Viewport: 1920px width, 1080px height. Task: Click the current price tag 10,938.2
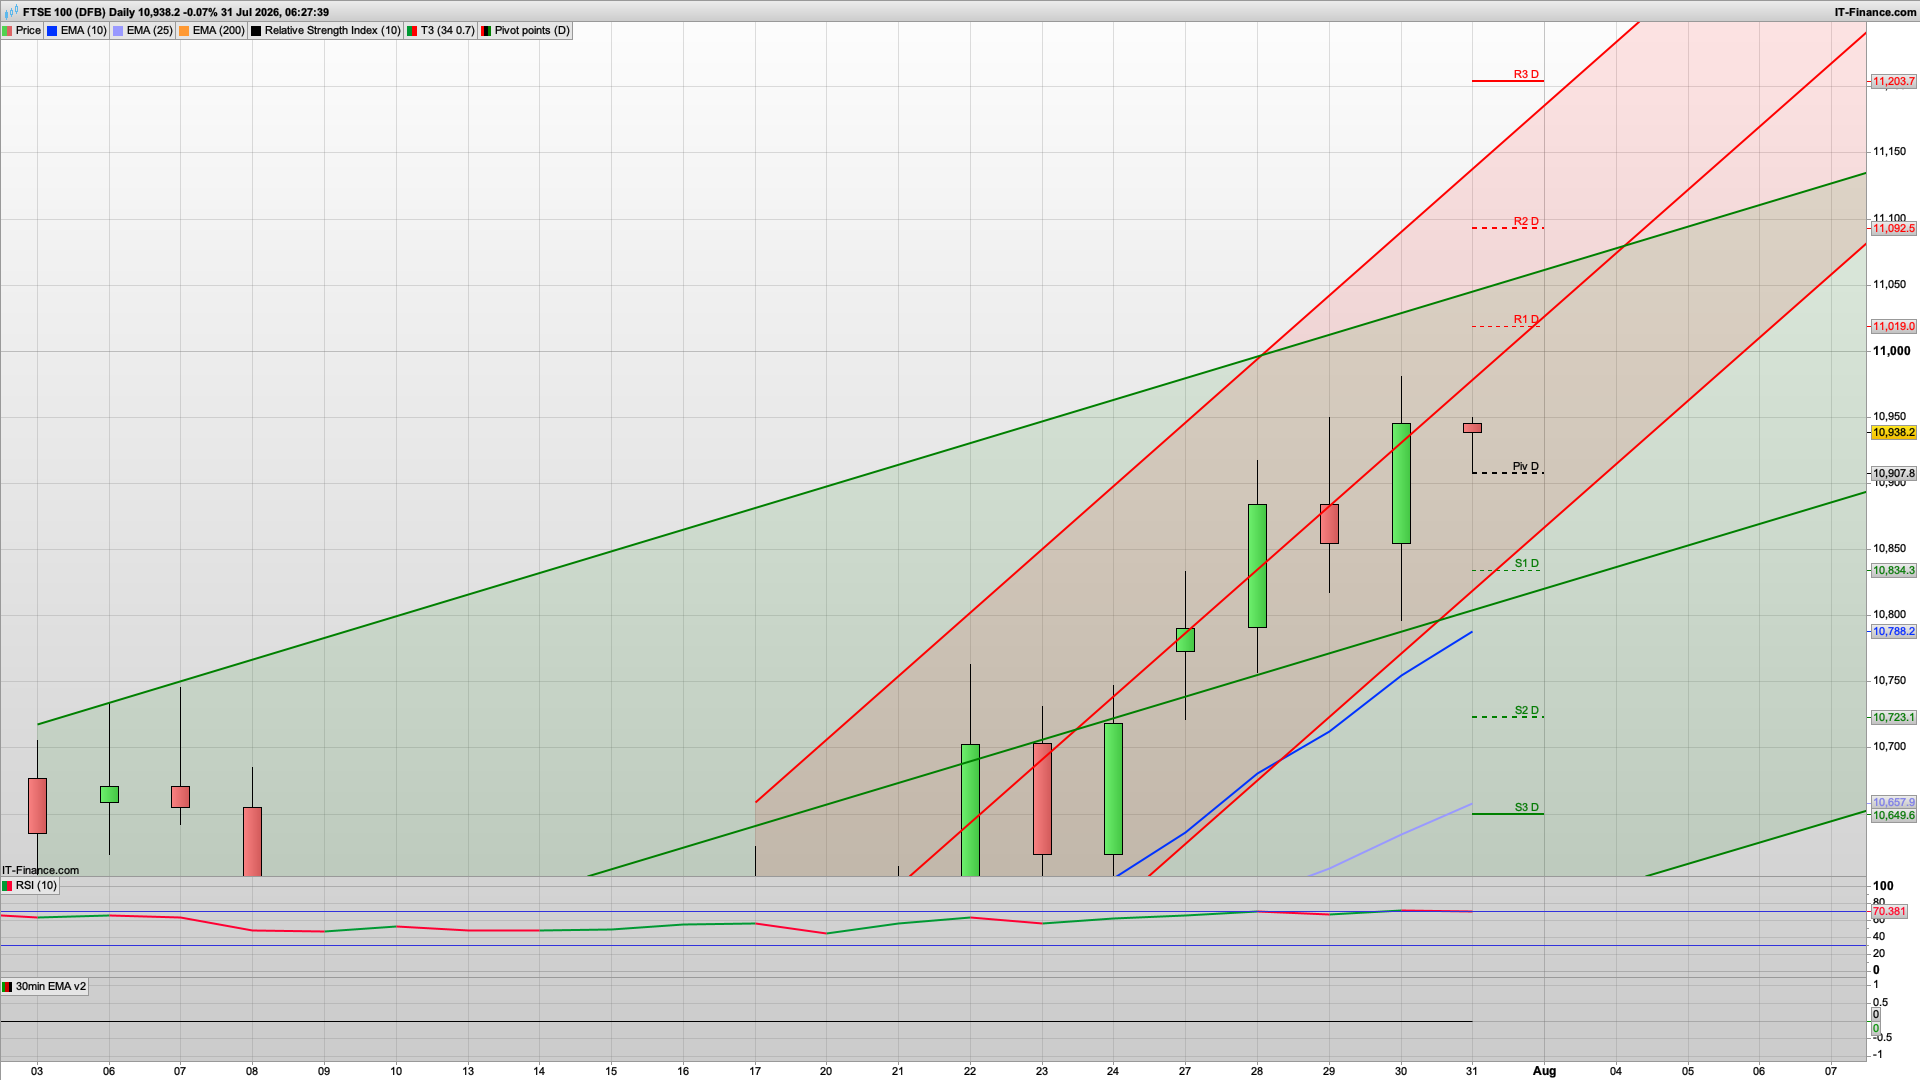(x=1894, y=433)
